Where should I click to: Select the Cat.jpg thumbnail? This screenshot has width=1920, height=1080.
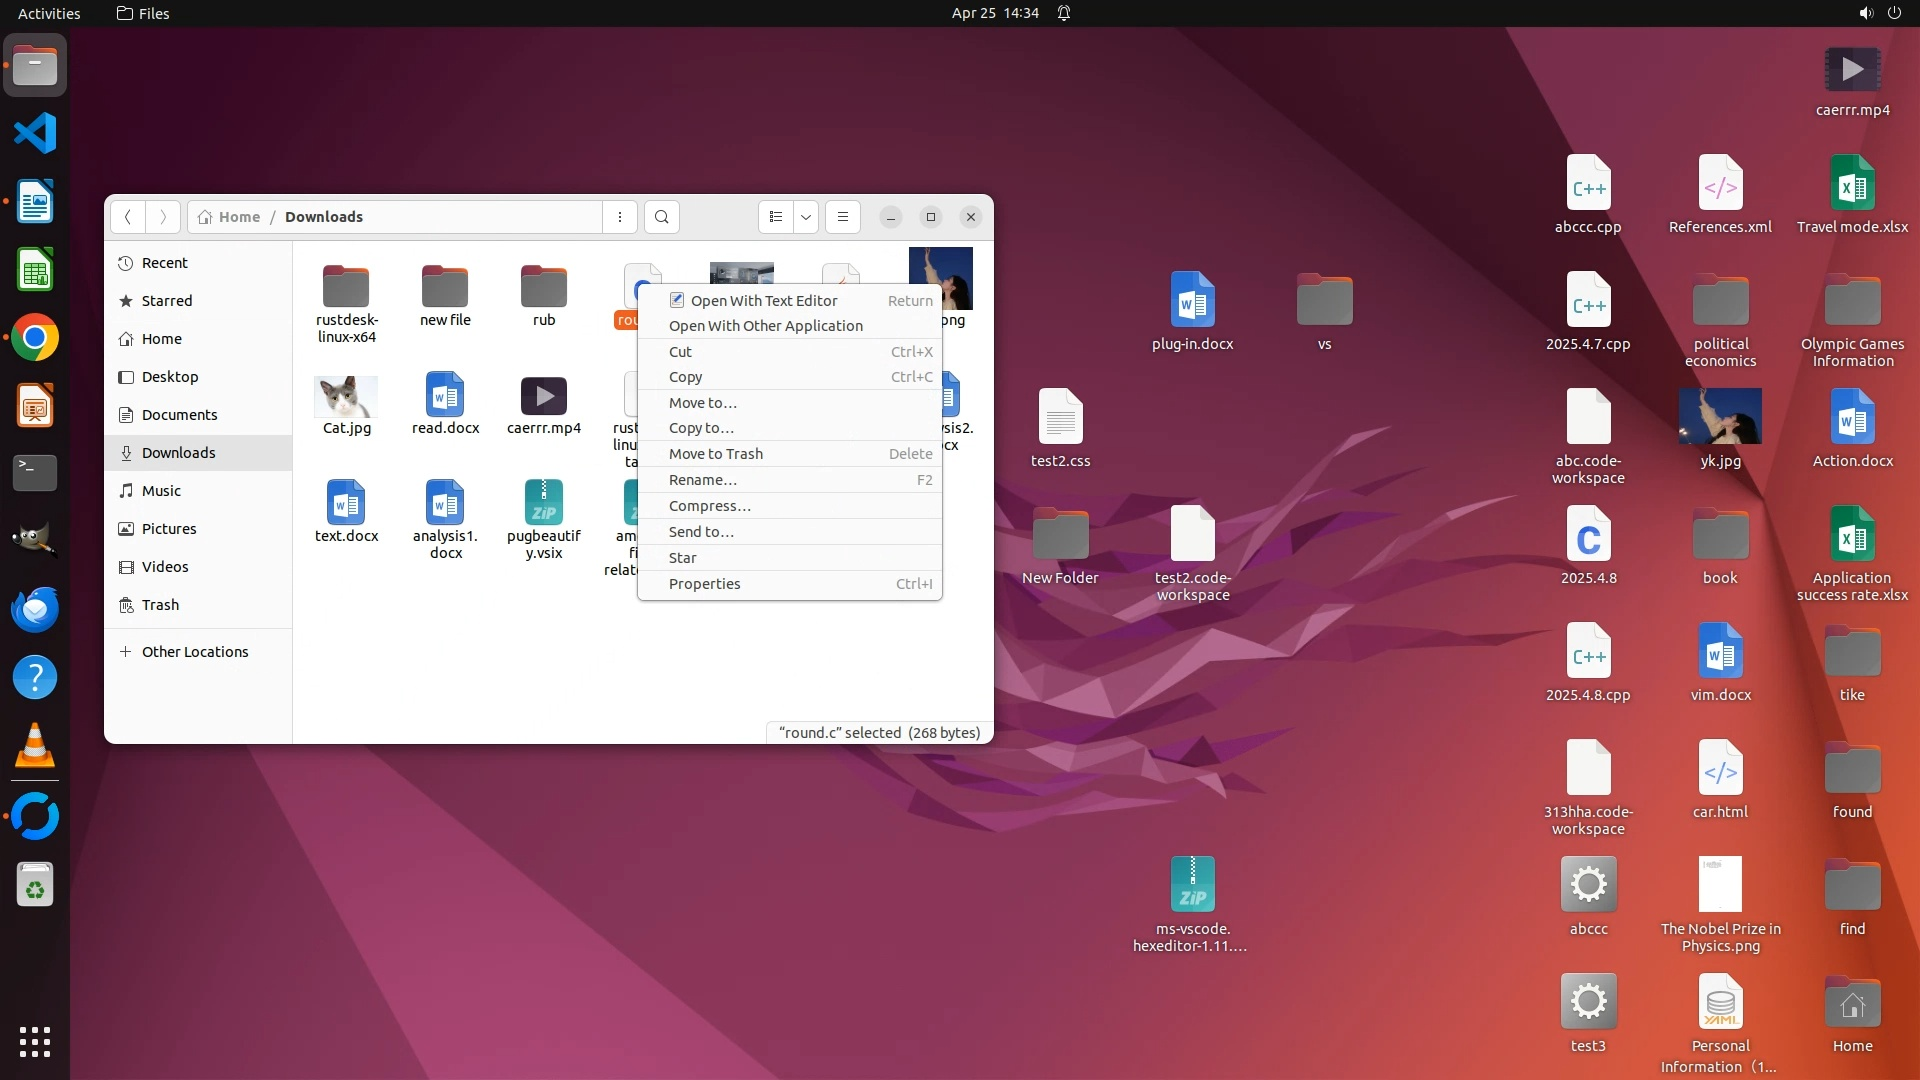point(346,398)
